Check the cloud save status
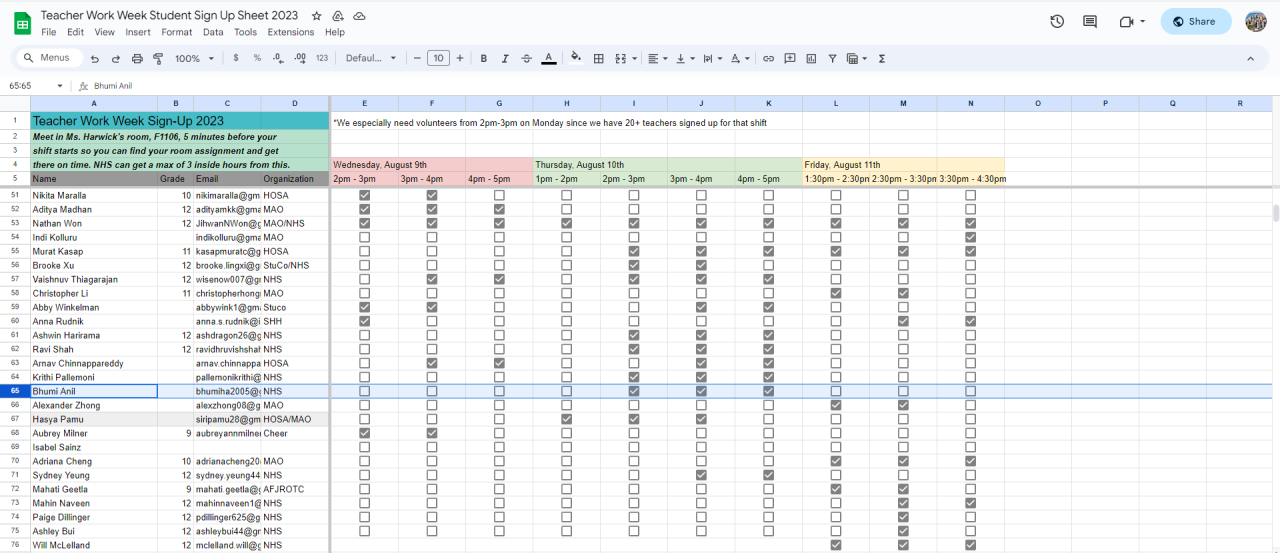This screenshot has height=553, width=1280. (359, 17)
